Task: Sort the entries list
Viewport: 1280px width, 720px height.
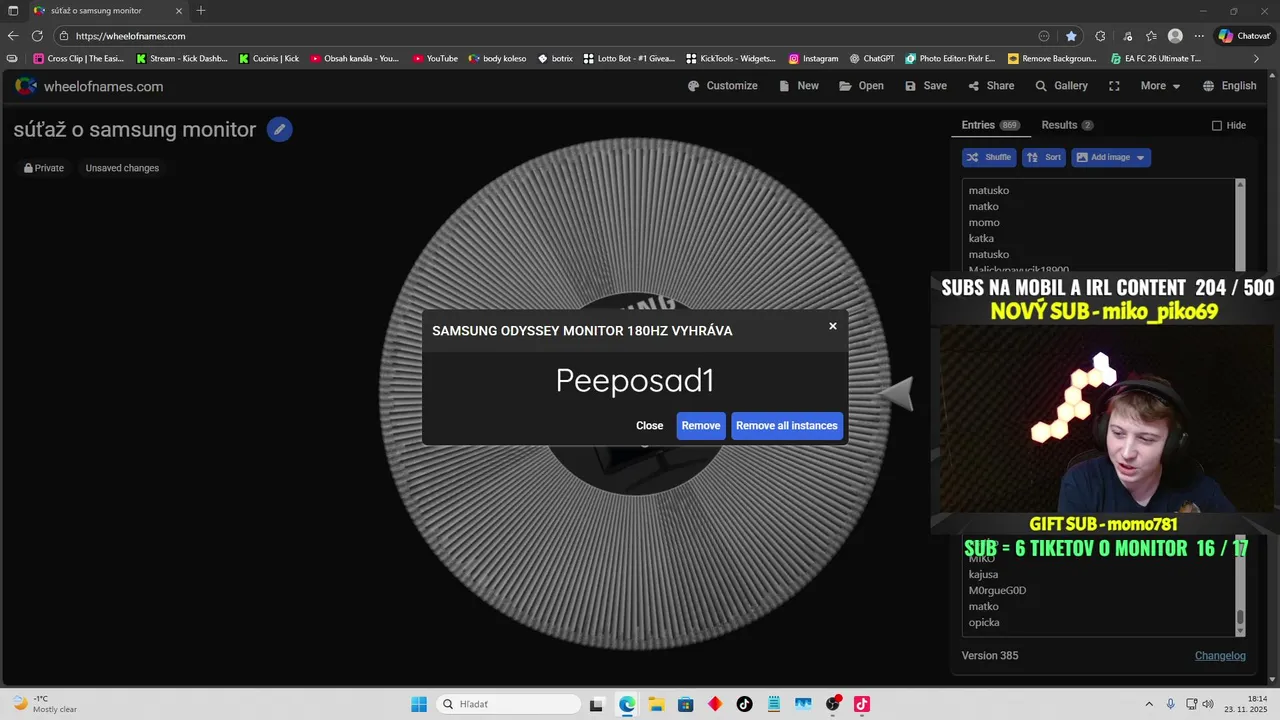Action: [x=1043, y=157]
